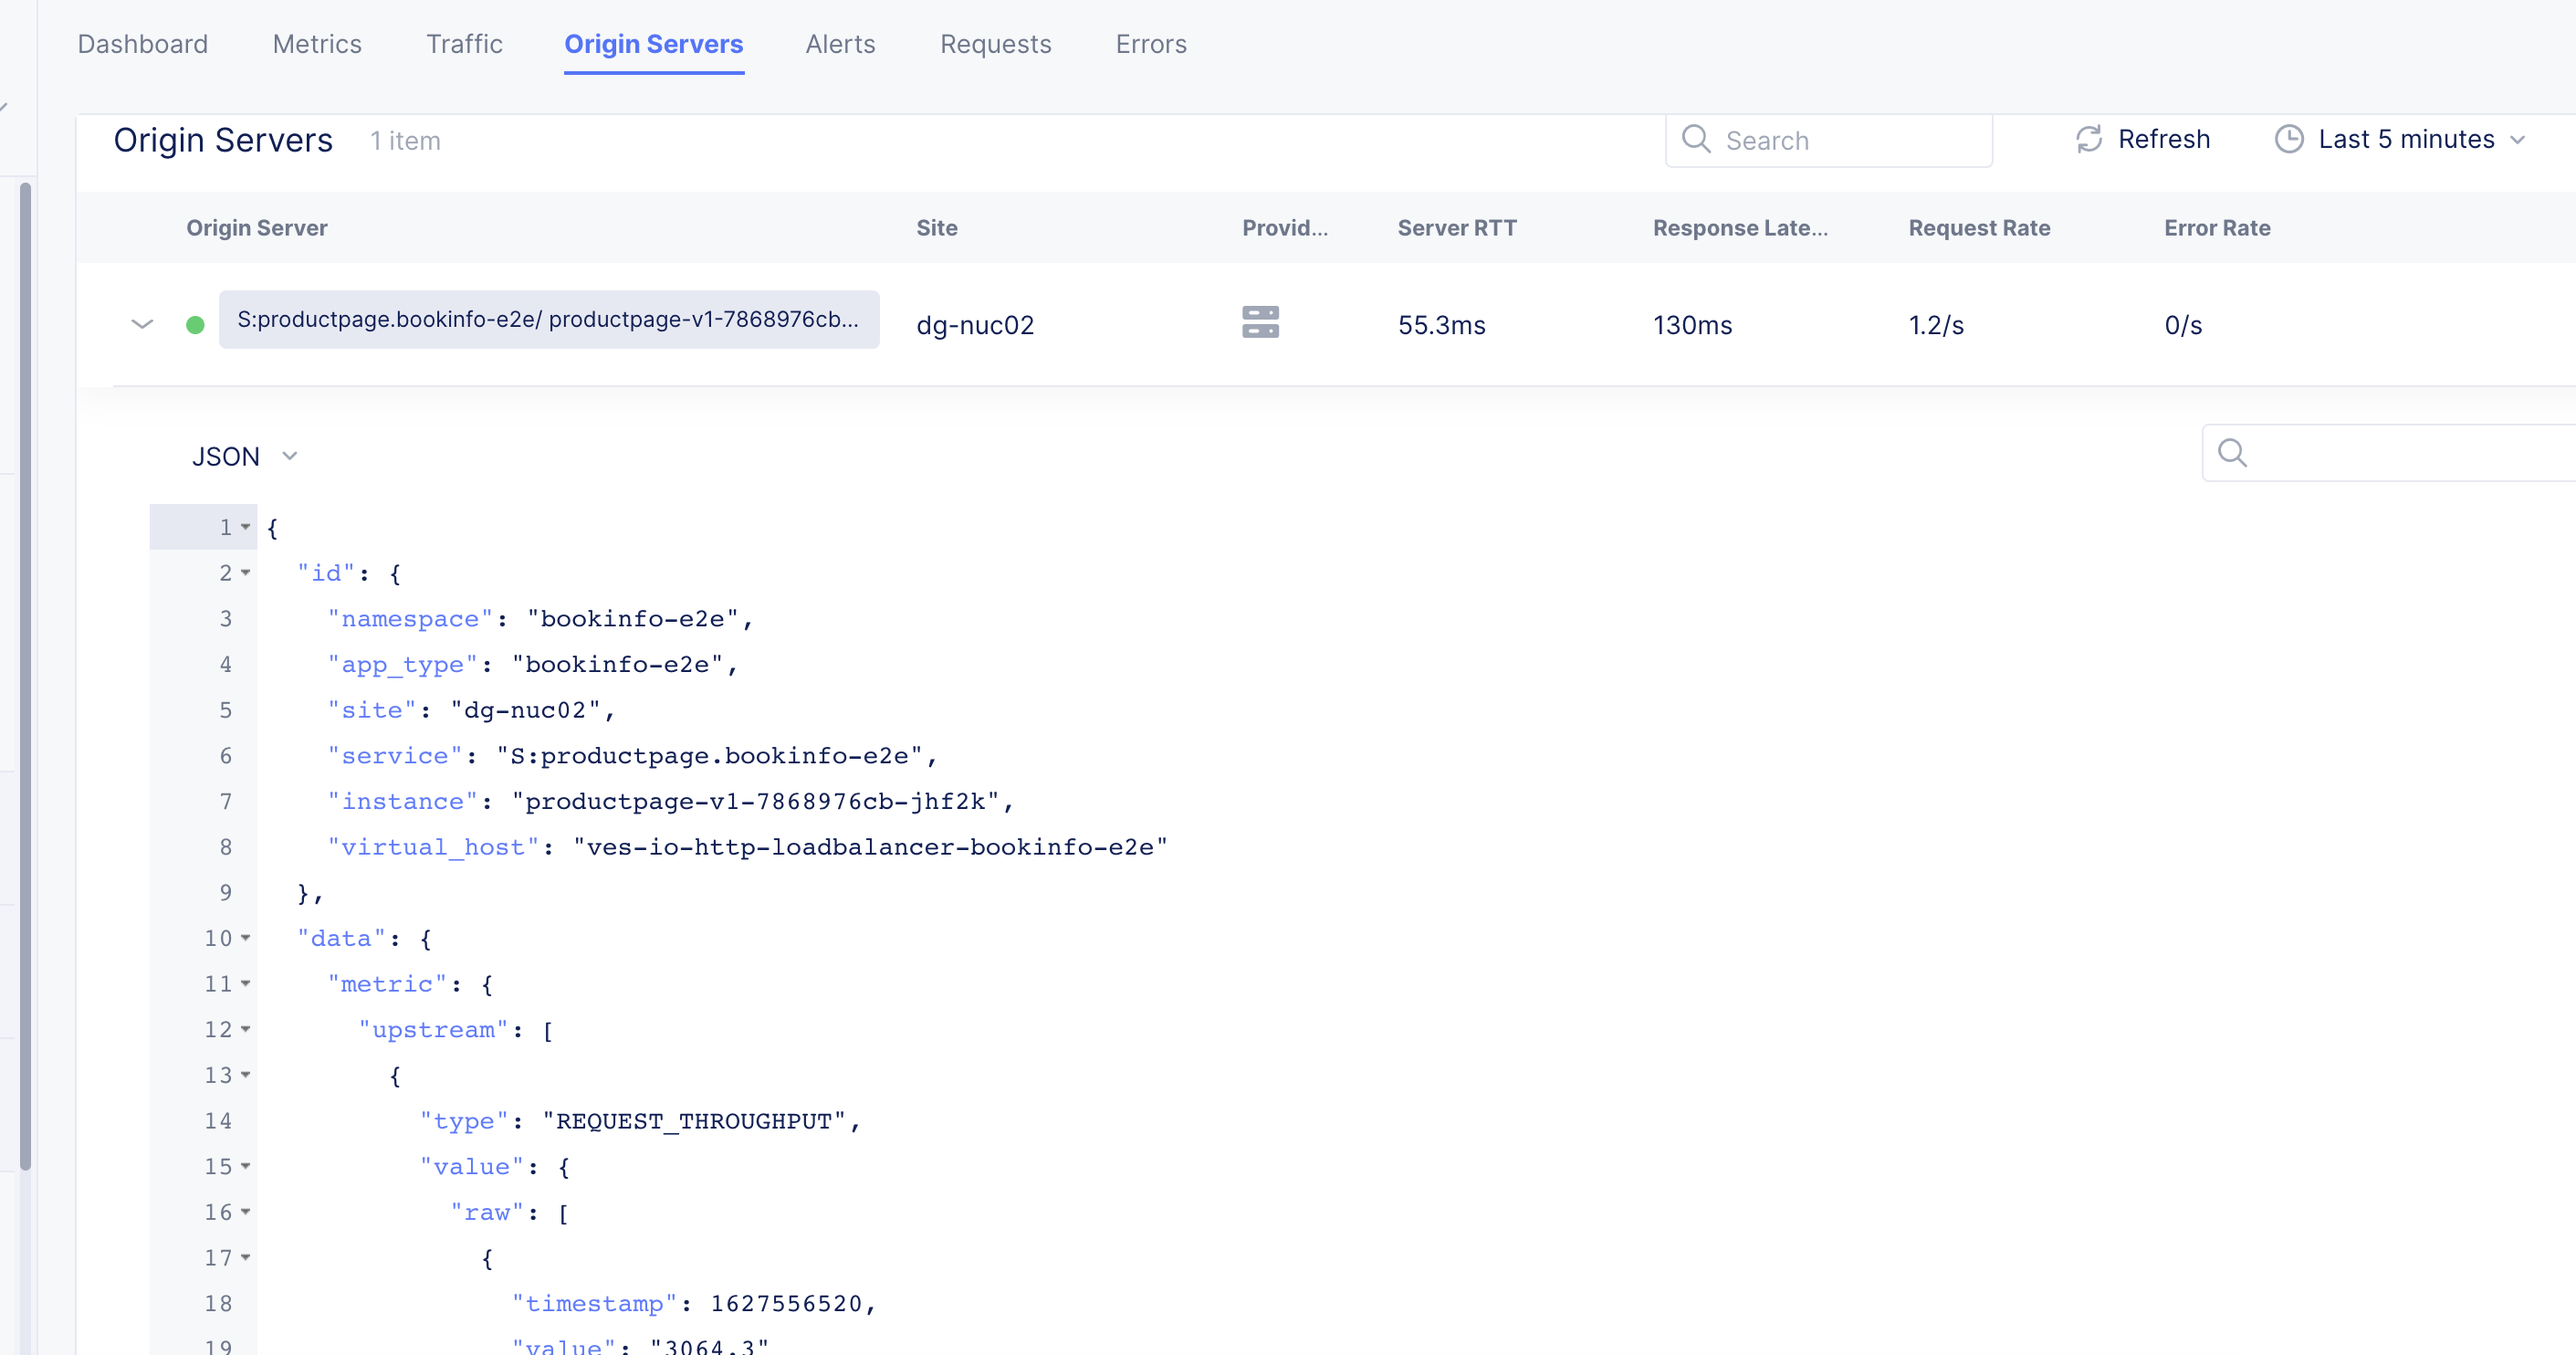
Task: Switch to the Metrics tab
Action: click(x=317, y=44)
